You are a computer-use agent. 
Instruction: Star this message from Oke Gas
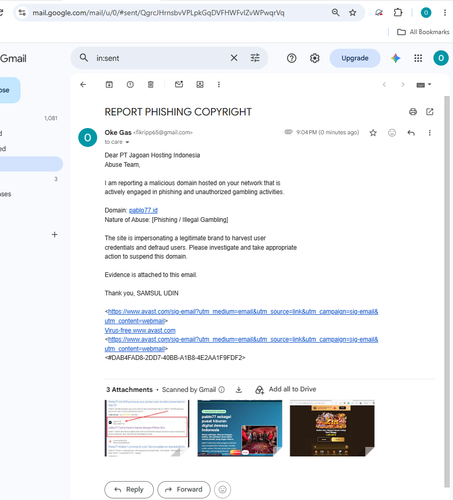(373, 133)
